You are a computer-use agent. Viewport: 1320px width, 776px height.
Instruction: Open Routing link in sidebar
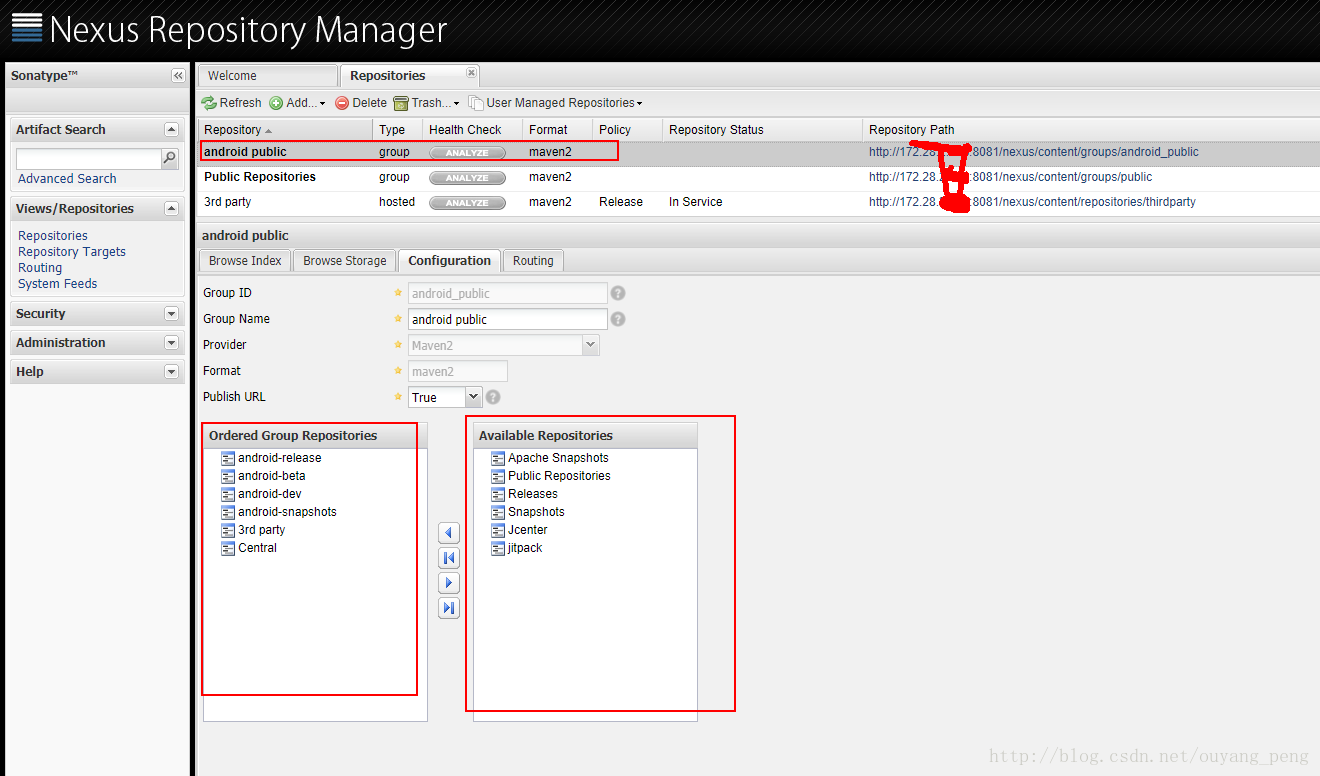click(x=40, y=268)
